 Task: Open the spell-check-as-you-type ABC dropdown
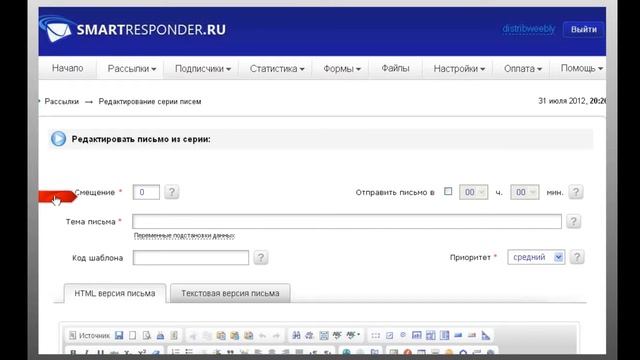point(353,336)
